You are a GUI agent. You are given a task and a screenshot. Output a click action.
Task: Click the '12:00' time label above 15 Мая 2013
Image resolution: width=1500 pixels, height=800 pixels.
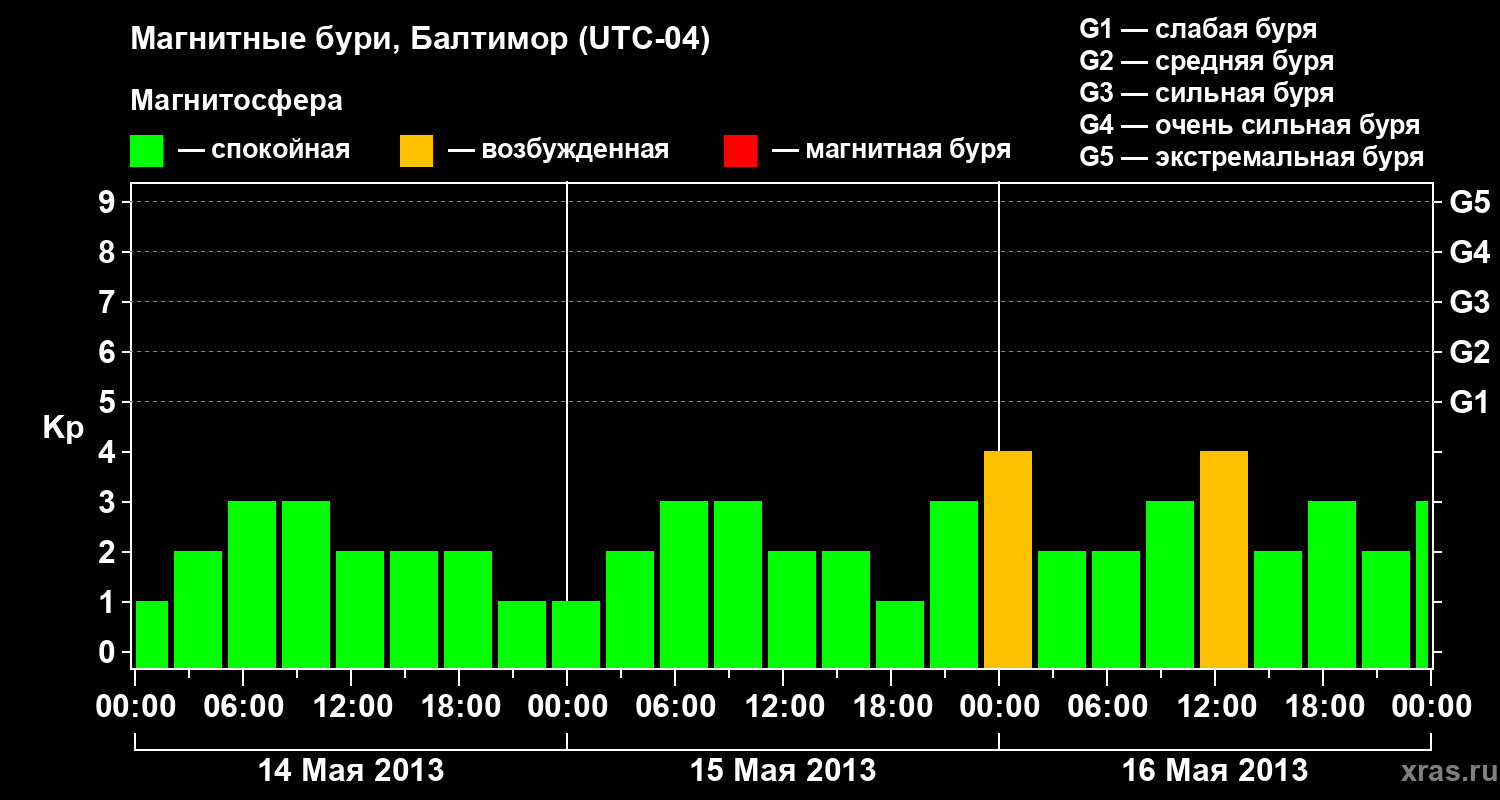point(783,707)
